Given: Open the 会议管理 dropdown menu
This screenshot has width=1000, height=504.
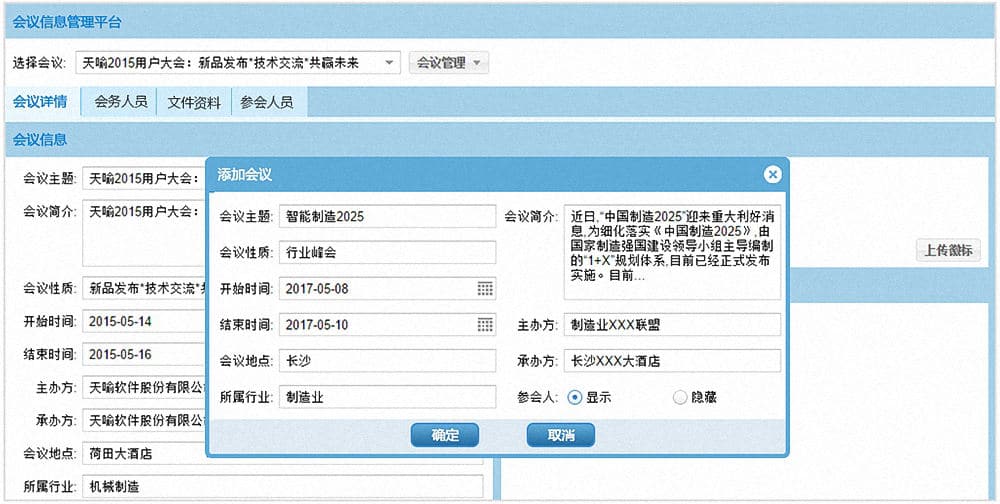Looking at the screenshot, I should (448, 63).
